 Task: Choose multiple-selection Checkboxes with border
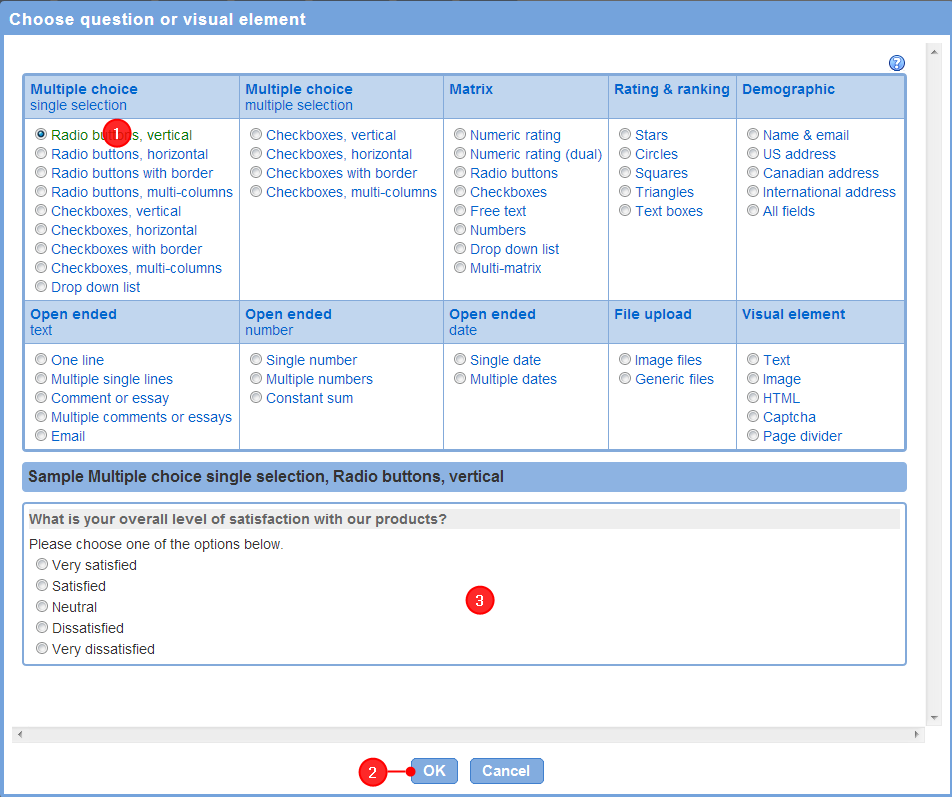(x=256, y=172)
